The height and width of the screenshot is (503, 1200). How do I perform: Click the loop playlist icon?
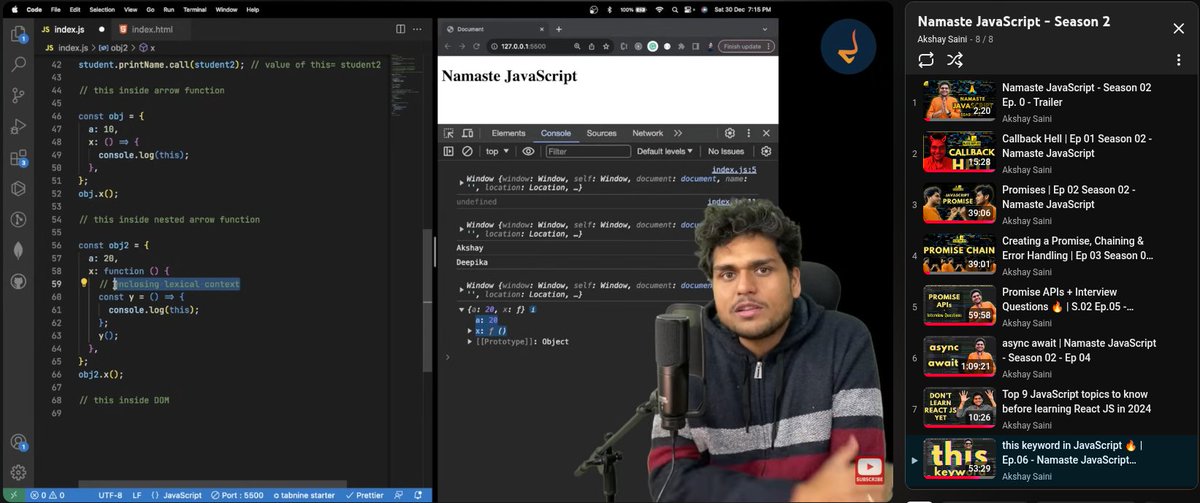[925, 59]
